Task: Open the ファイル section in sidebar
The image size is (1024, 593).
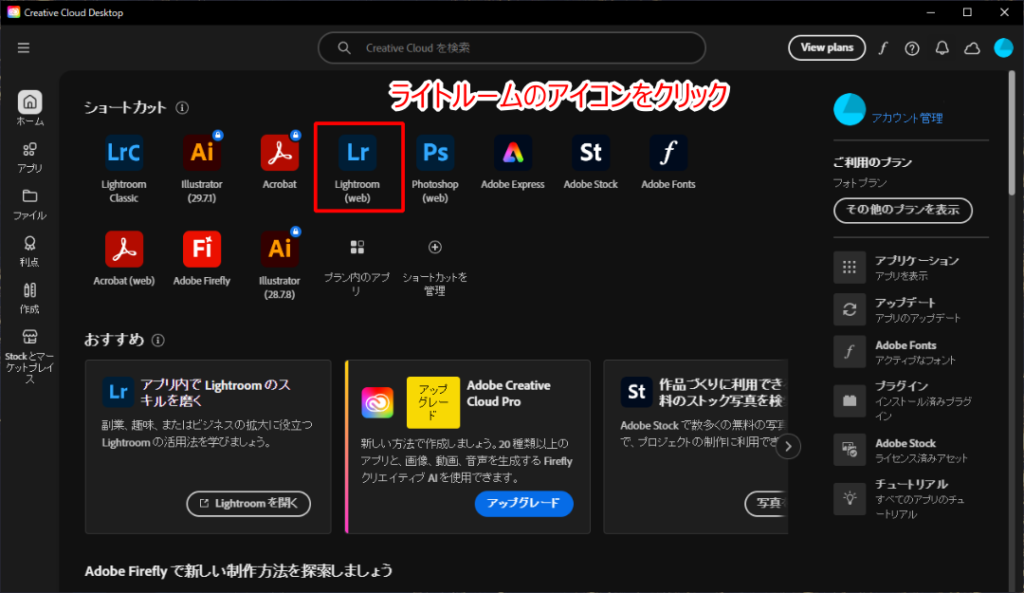Action: coord(29,204)
